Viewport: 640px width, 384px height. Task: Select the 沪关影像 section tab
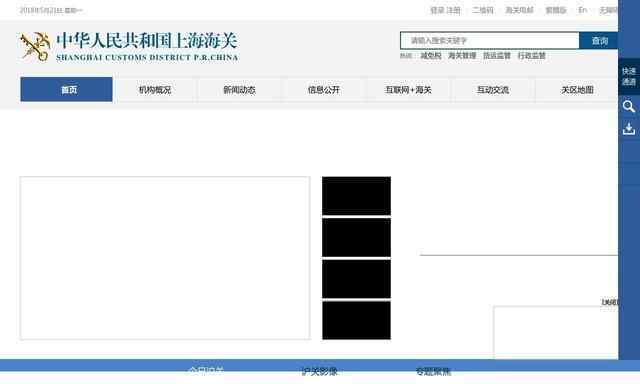[x=320, y=371]
